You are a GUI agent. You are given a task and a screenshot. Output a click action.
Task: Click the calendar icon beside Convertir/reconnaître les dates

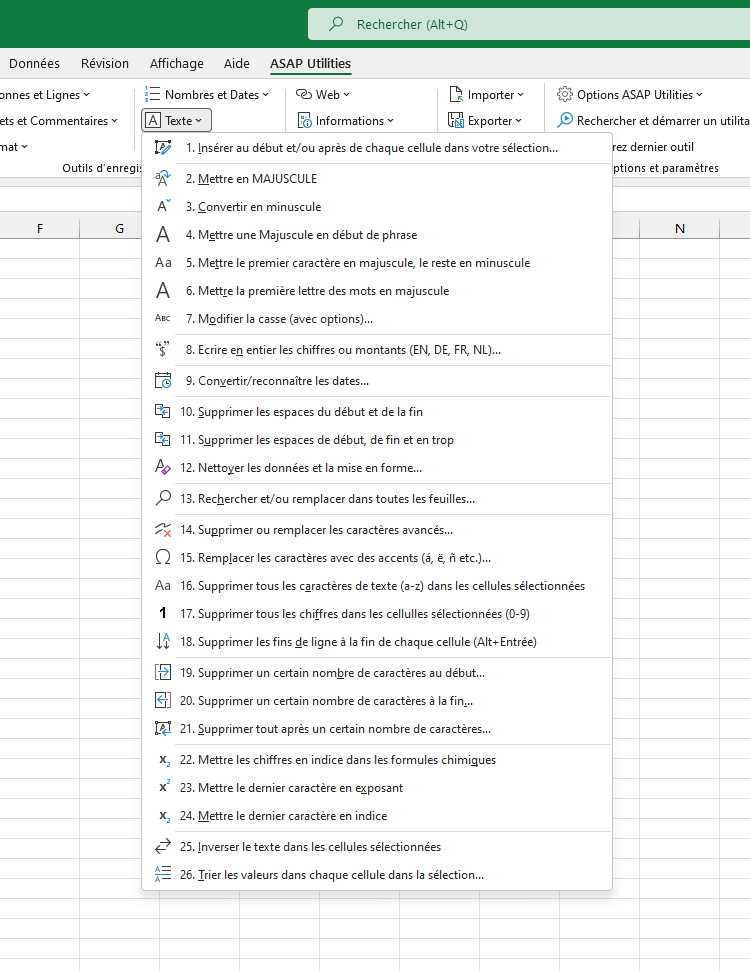[x=163, y=380]
